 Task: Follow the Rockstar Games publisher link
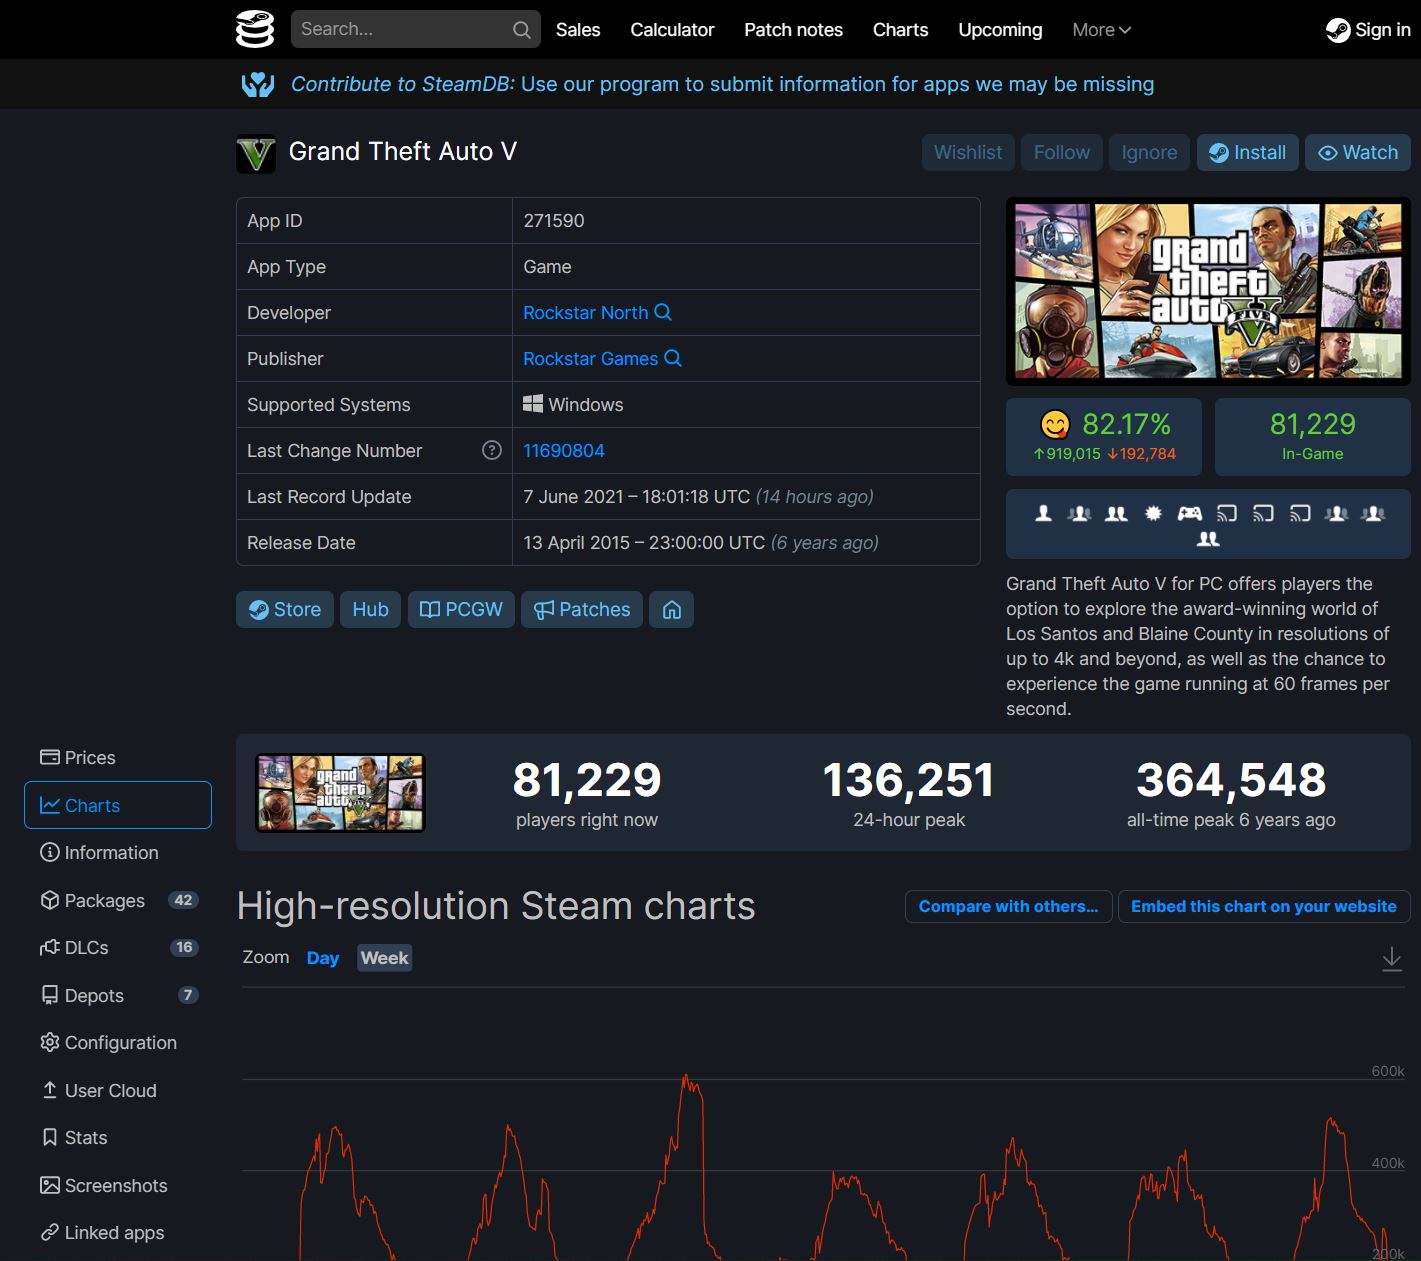click(591, 359)
